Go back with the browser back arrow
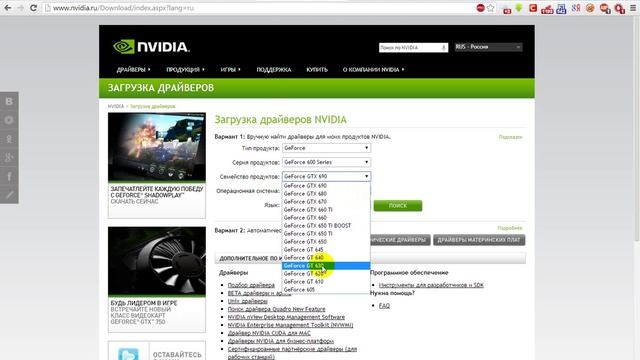Viewport: 640px width, 360px height. (x=7, y=8)
